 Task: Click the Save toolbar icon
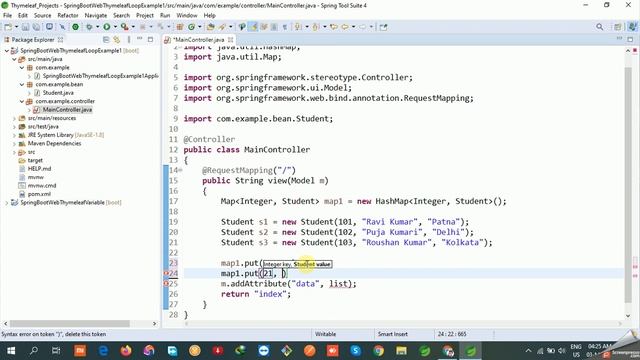click(x=25, y=27)
